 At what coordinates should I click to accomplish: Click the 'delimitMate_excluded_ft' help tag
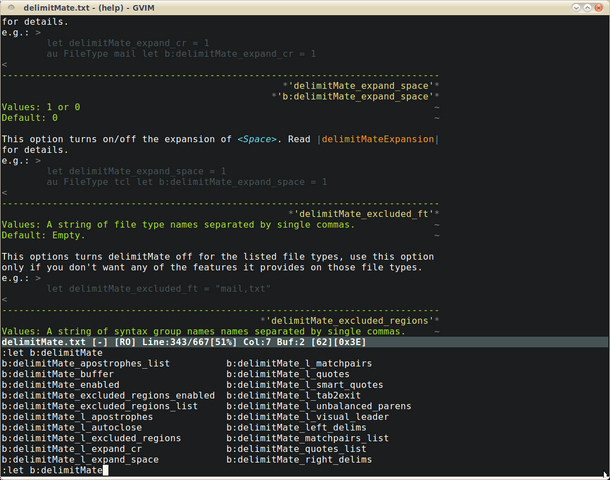[x=364, y=214]
